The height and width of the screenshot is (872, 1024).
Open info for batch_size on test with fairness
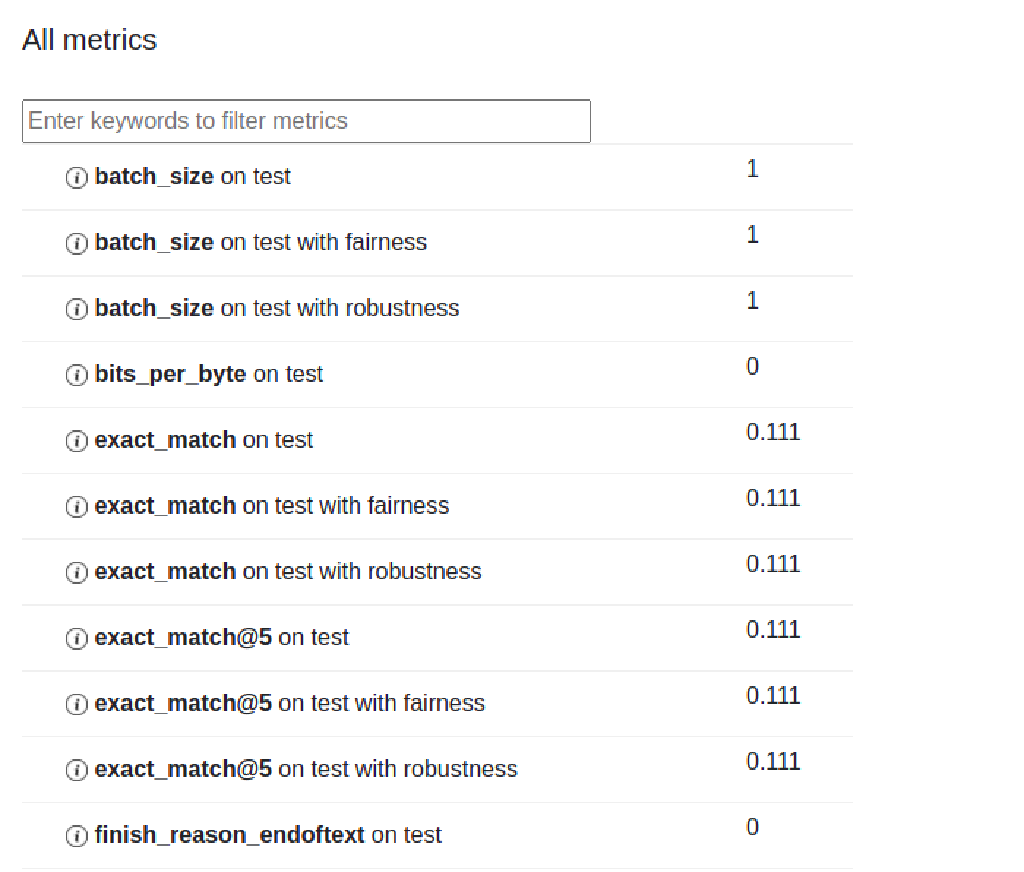click(76, 243)
